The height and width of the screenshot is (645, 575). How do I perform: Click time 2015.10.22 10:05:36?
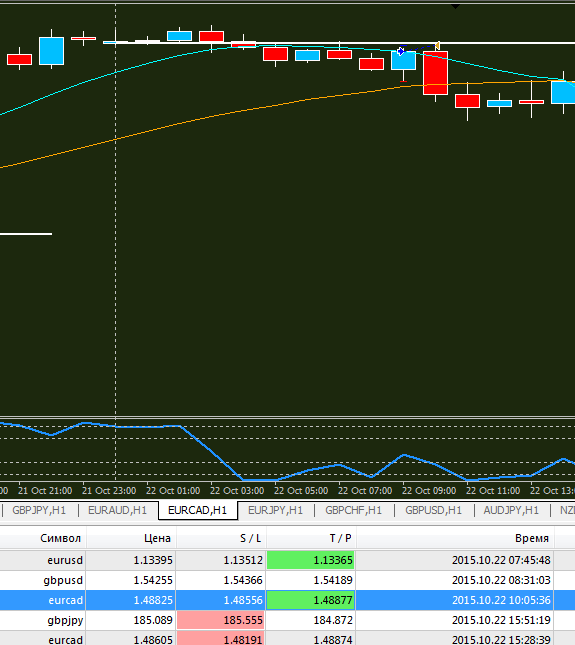coord(501,601)
